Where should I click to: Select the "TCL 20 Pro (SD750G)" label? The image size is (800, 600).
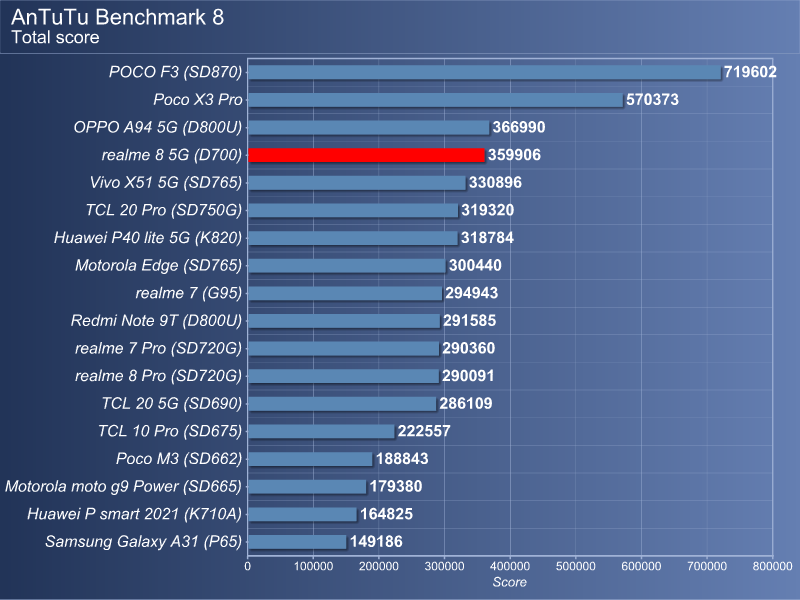(164, 210)
